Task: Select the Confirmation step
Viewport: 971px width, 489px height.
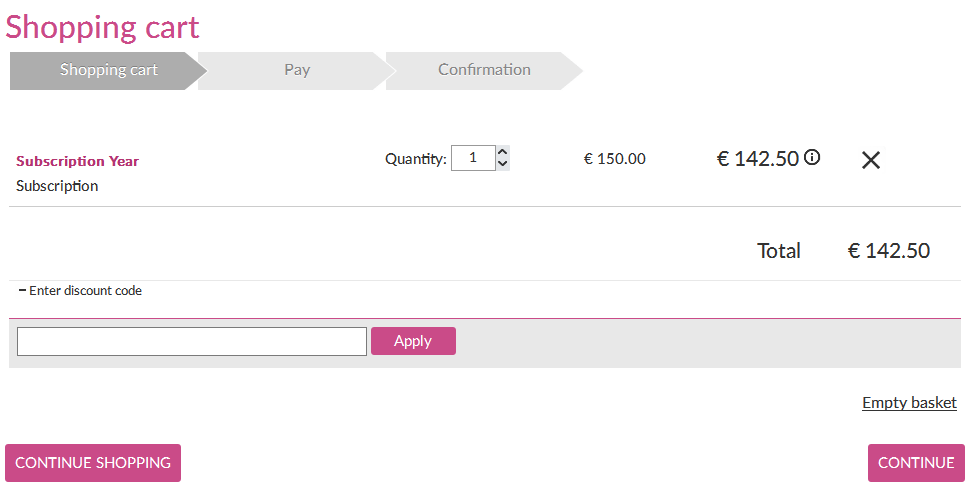Action: (484, 70)
